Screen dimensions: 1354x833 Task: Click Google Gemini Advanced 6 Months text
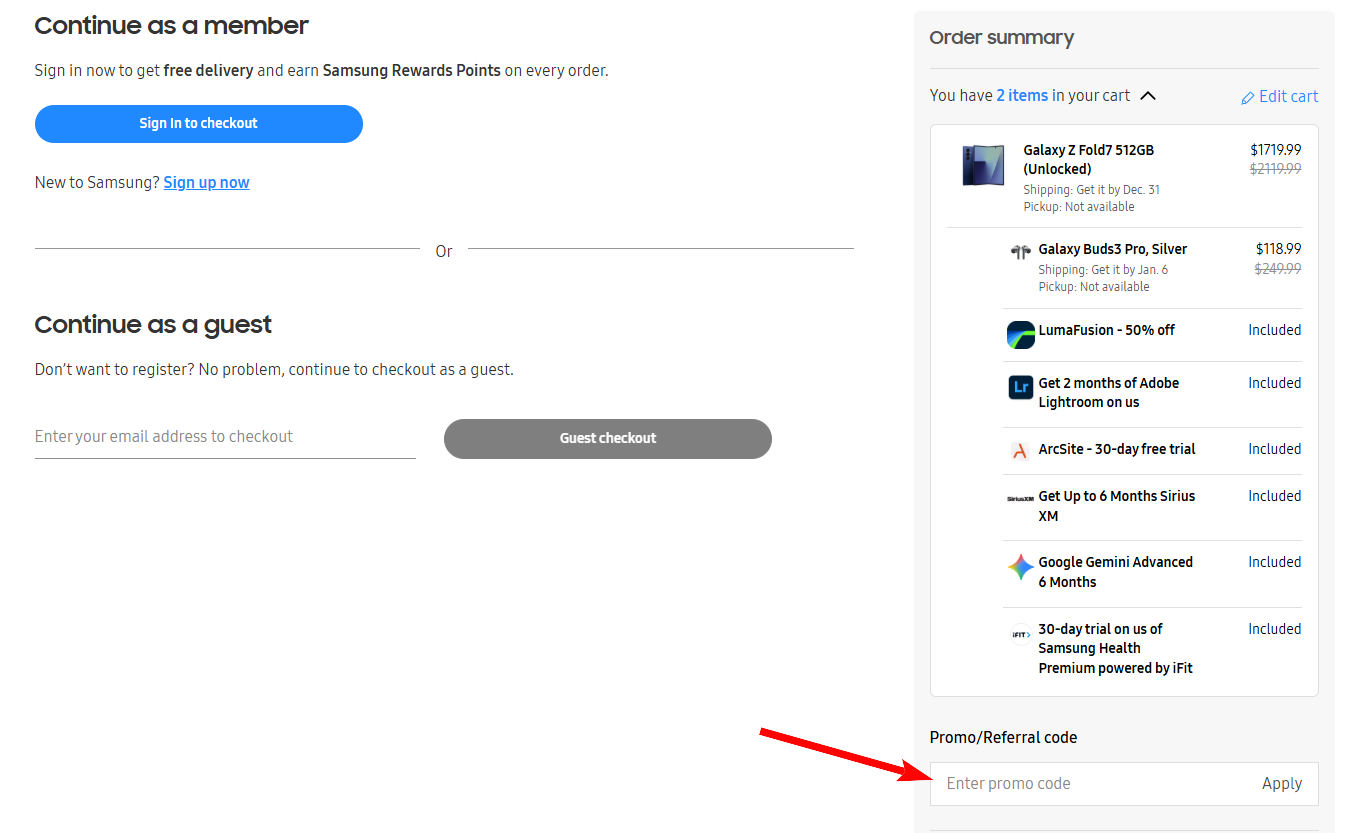[x=1116, y=572]
